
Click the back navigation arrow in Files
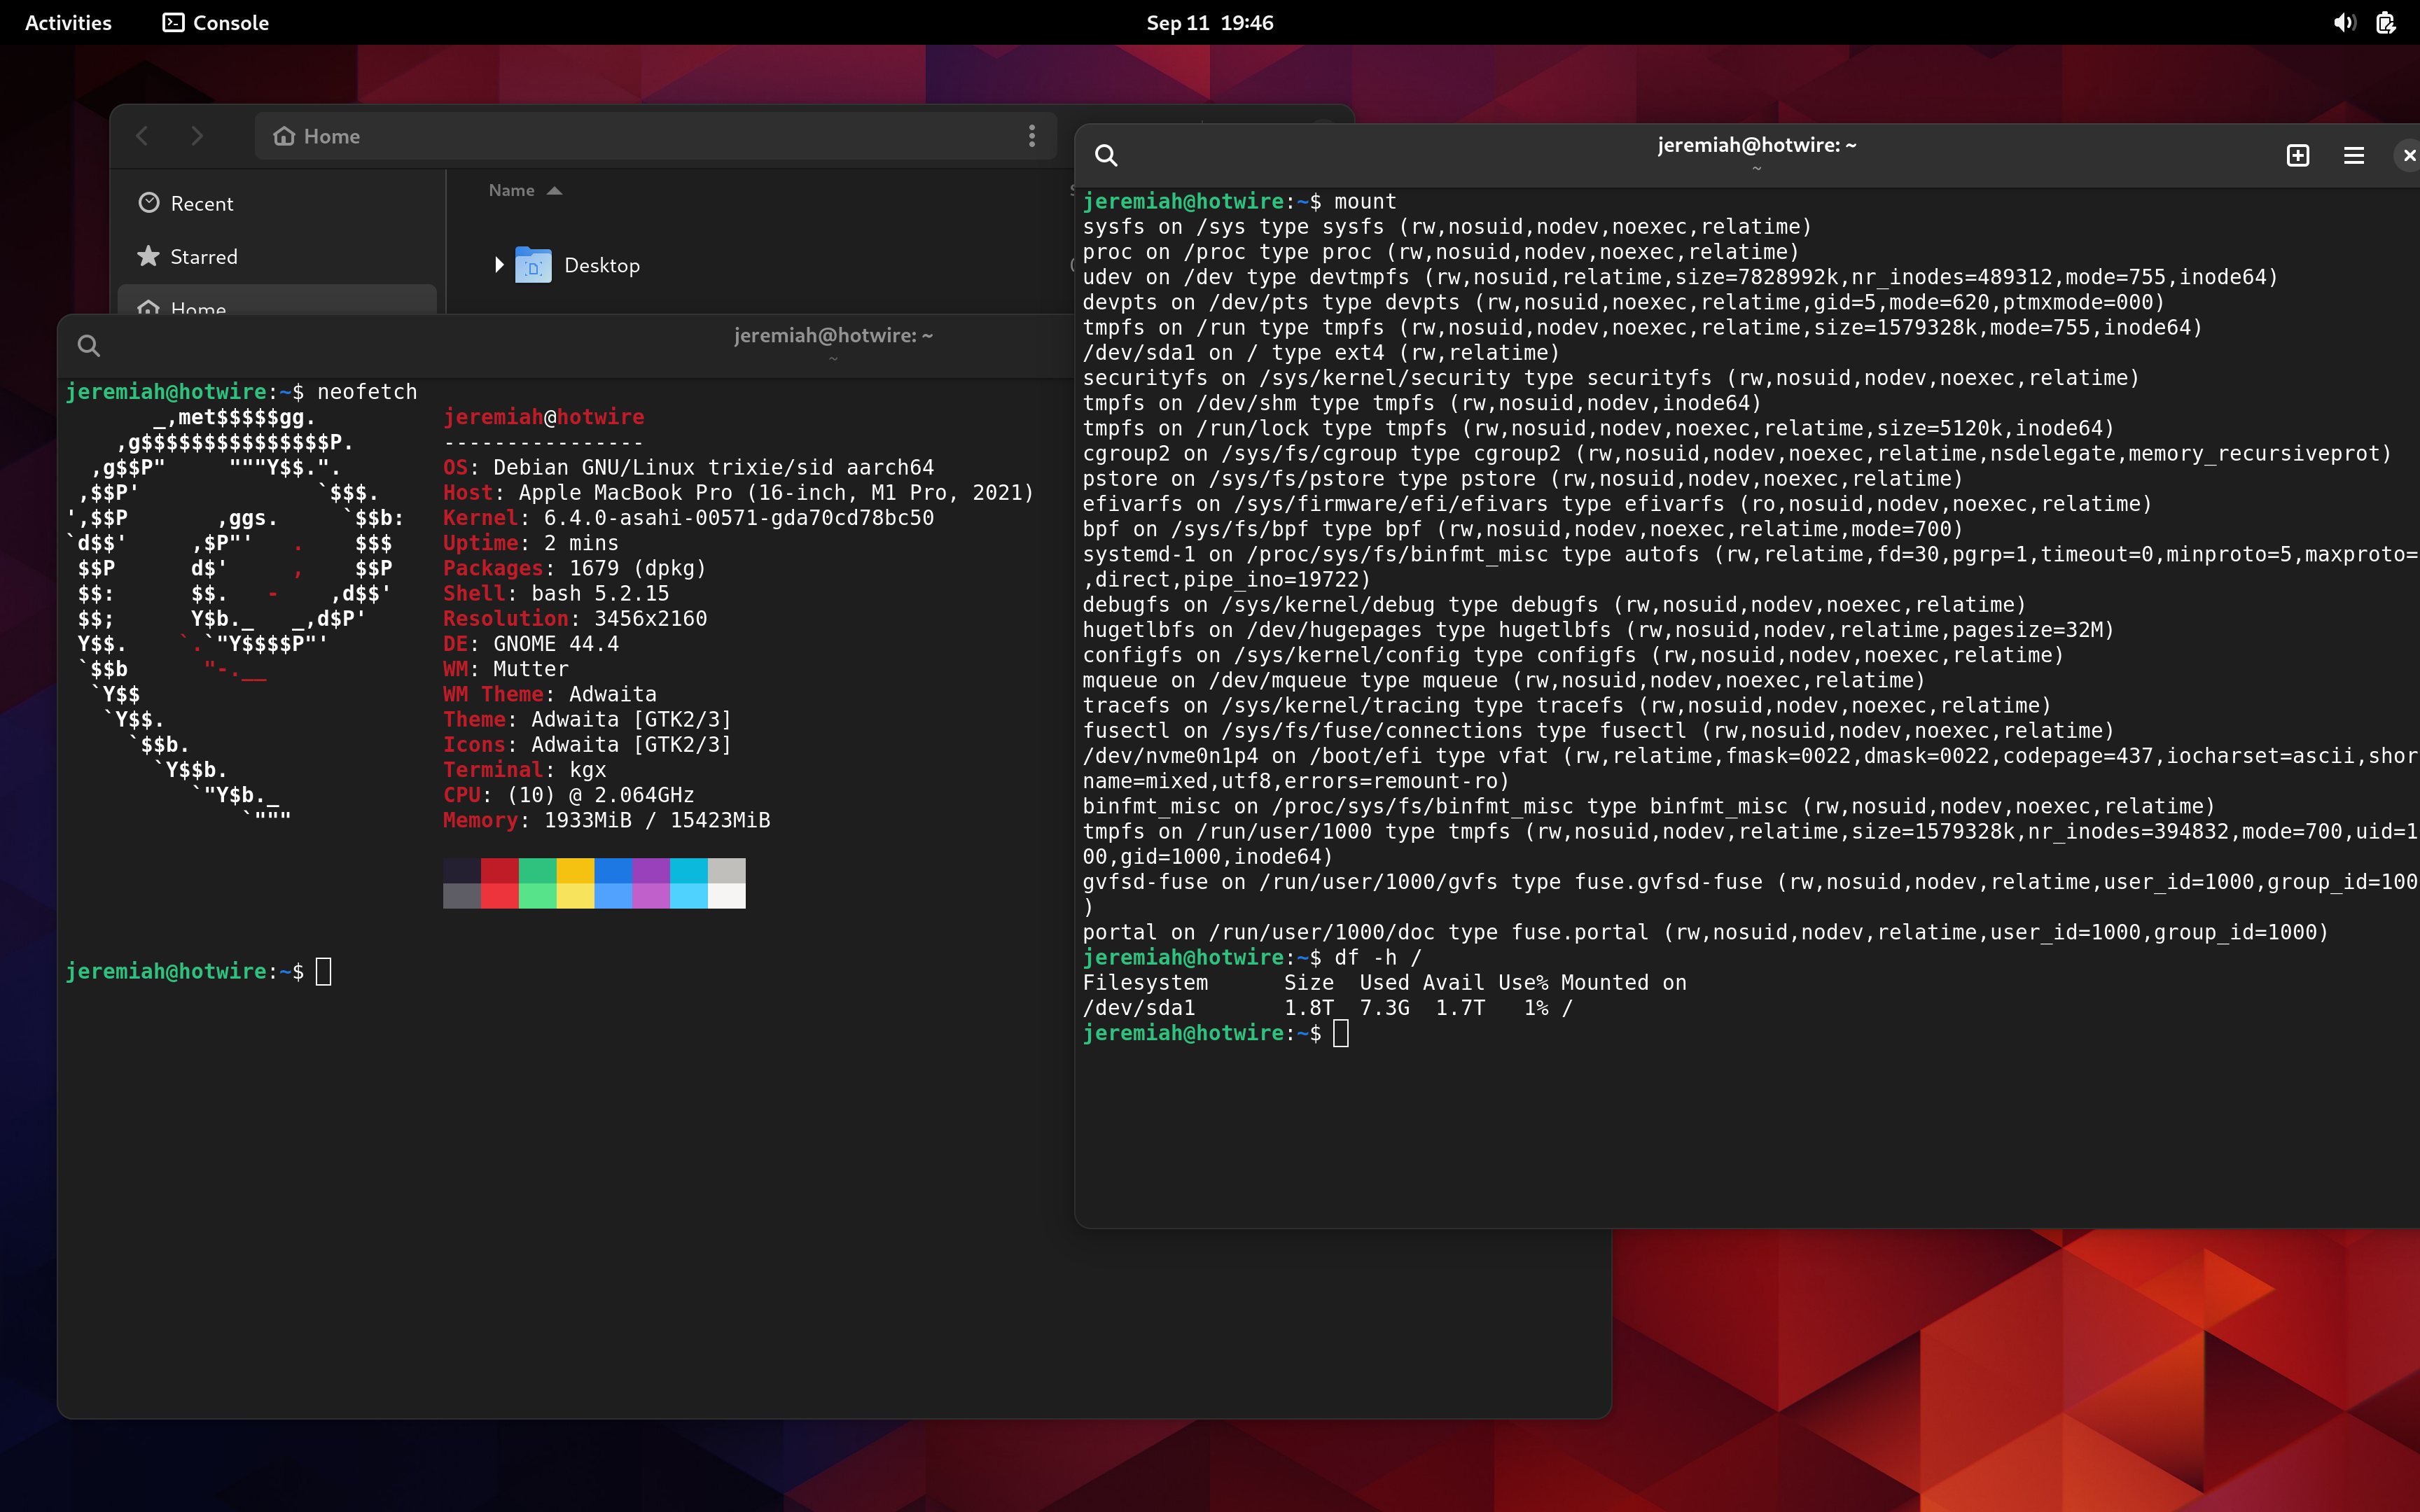(143, 136)
